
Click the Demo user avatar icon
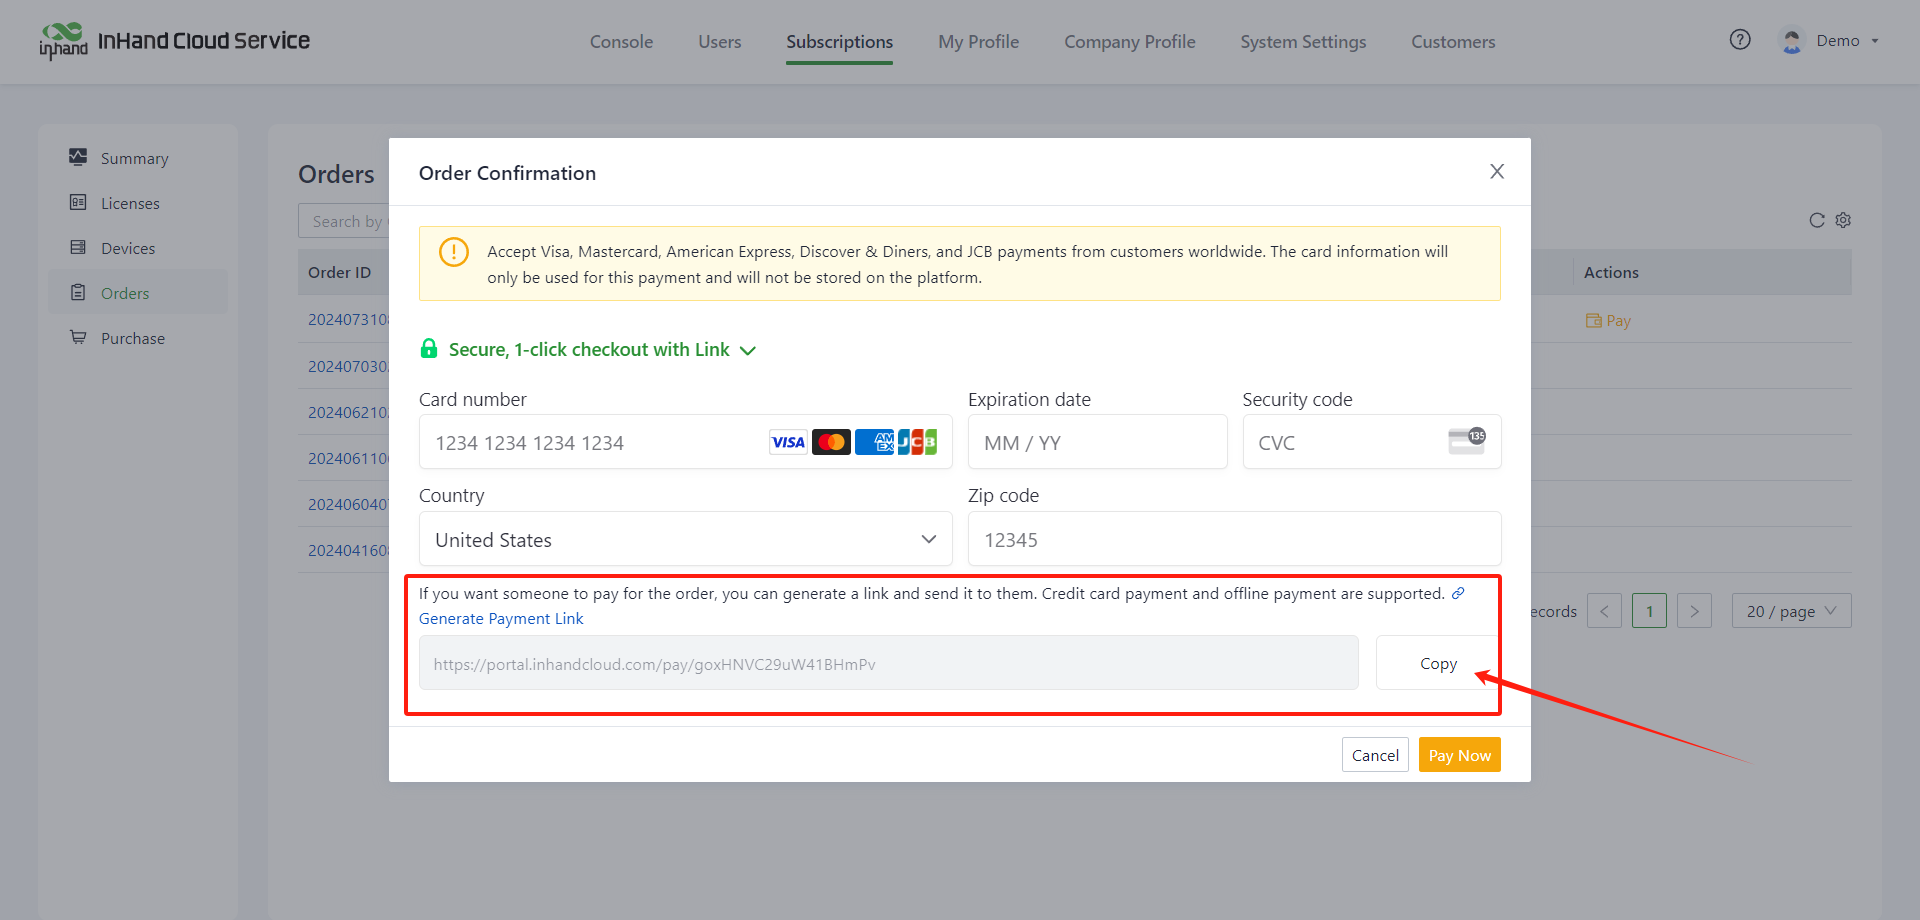(x=1791, y=41)
